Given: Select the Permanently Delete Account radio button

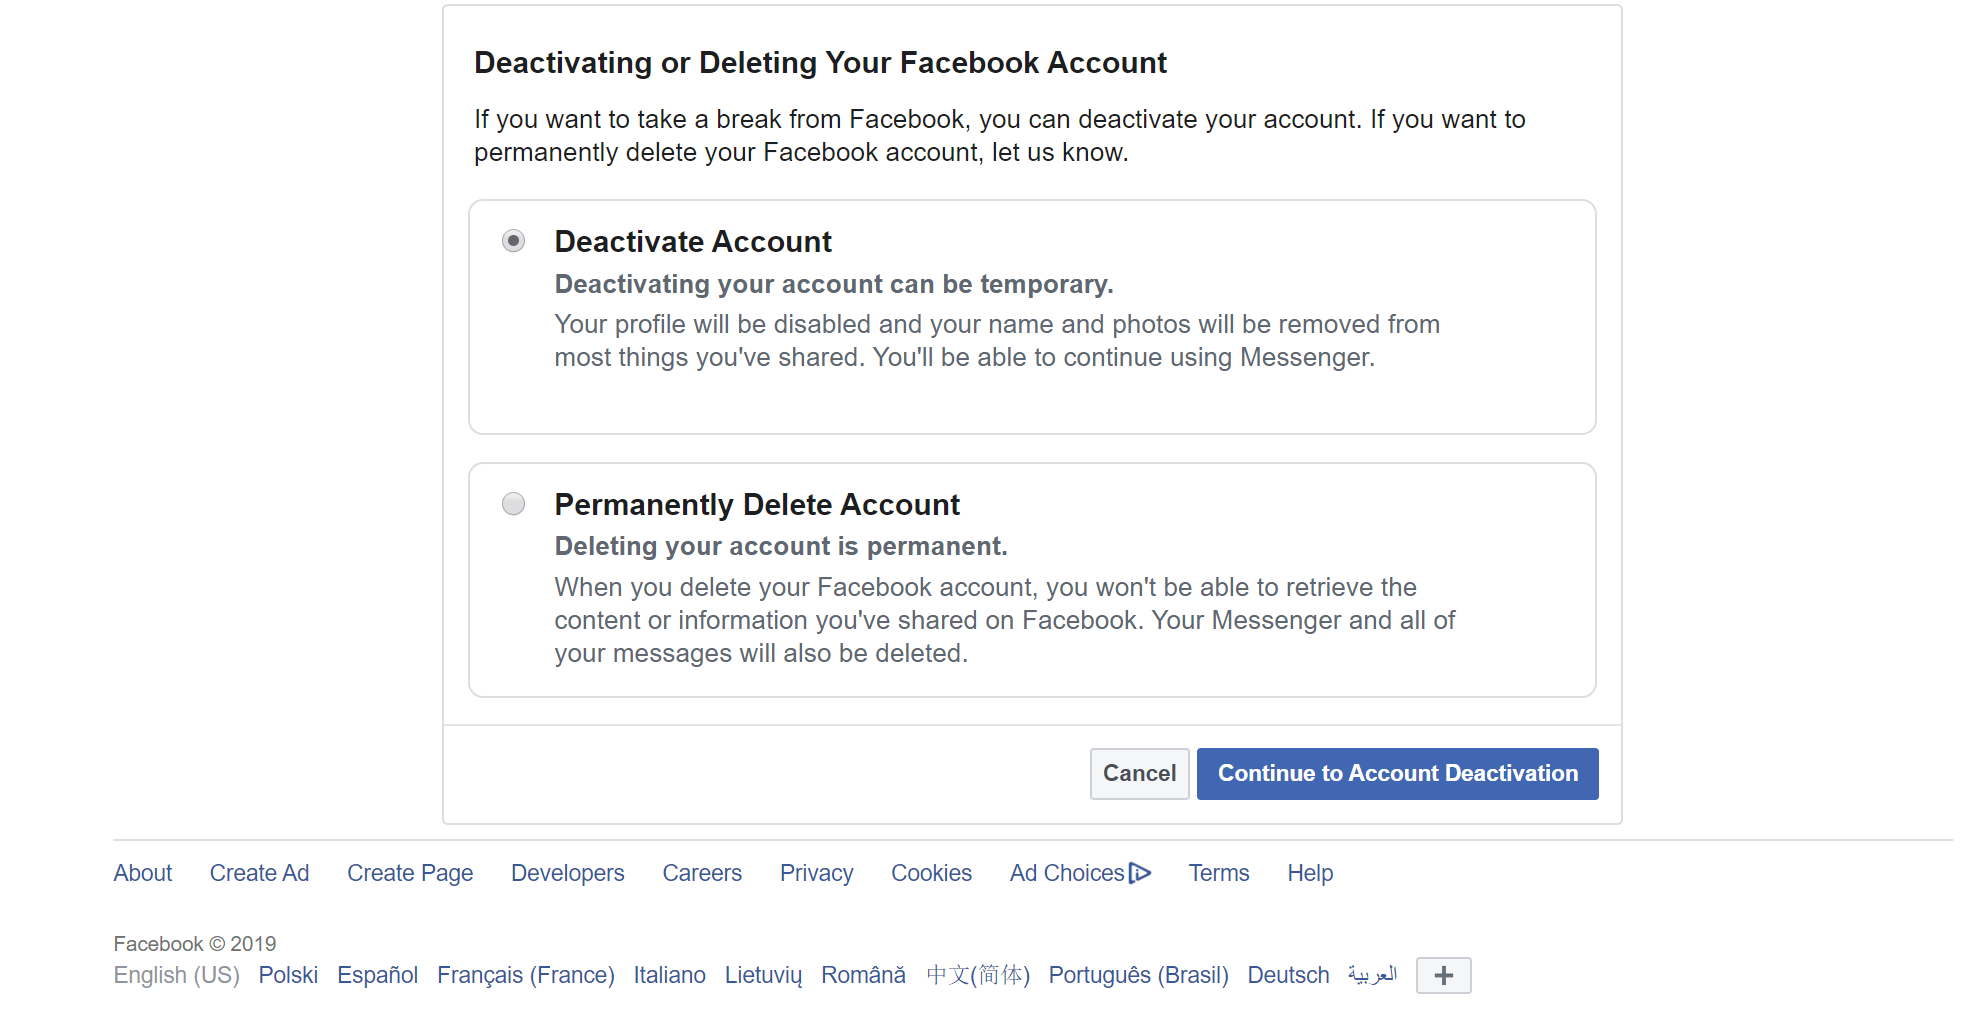Looking at the screenshot, I should (x=513, y=504).
